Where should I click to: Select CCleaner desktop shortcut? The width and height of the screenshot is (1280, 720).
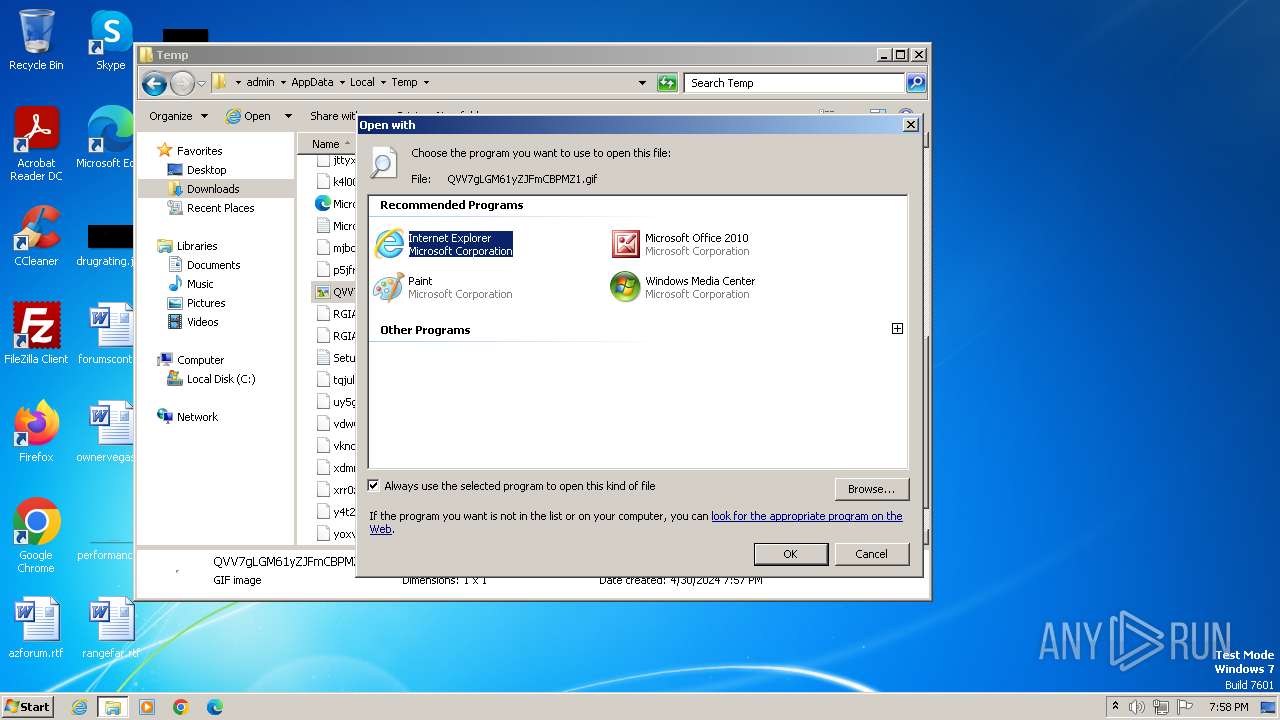click(x=36, y=236)
